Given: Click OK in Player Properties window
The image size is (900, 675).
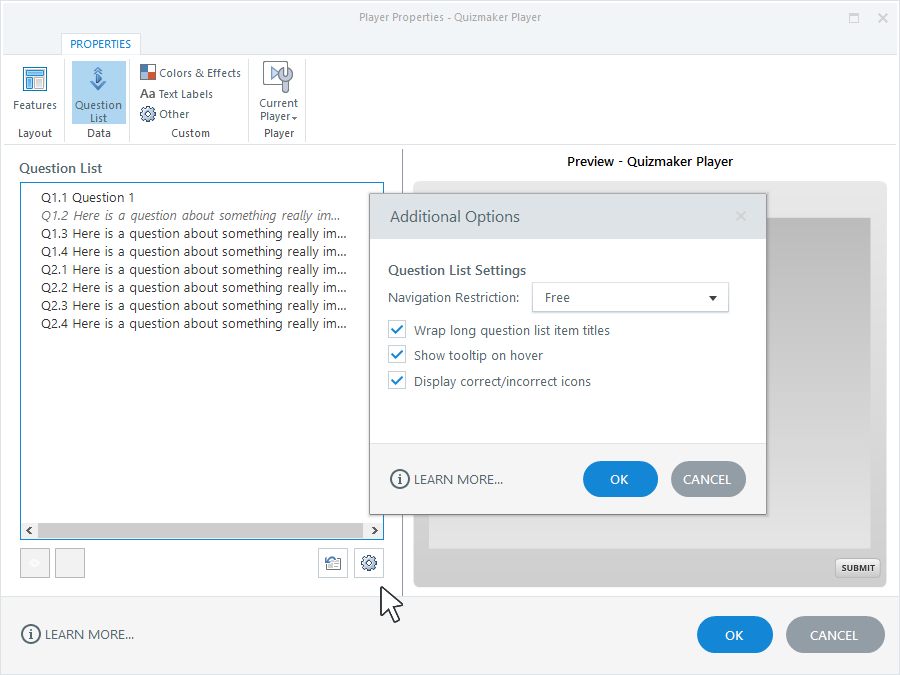Looking at the screenshot, I should pos(735,635).
